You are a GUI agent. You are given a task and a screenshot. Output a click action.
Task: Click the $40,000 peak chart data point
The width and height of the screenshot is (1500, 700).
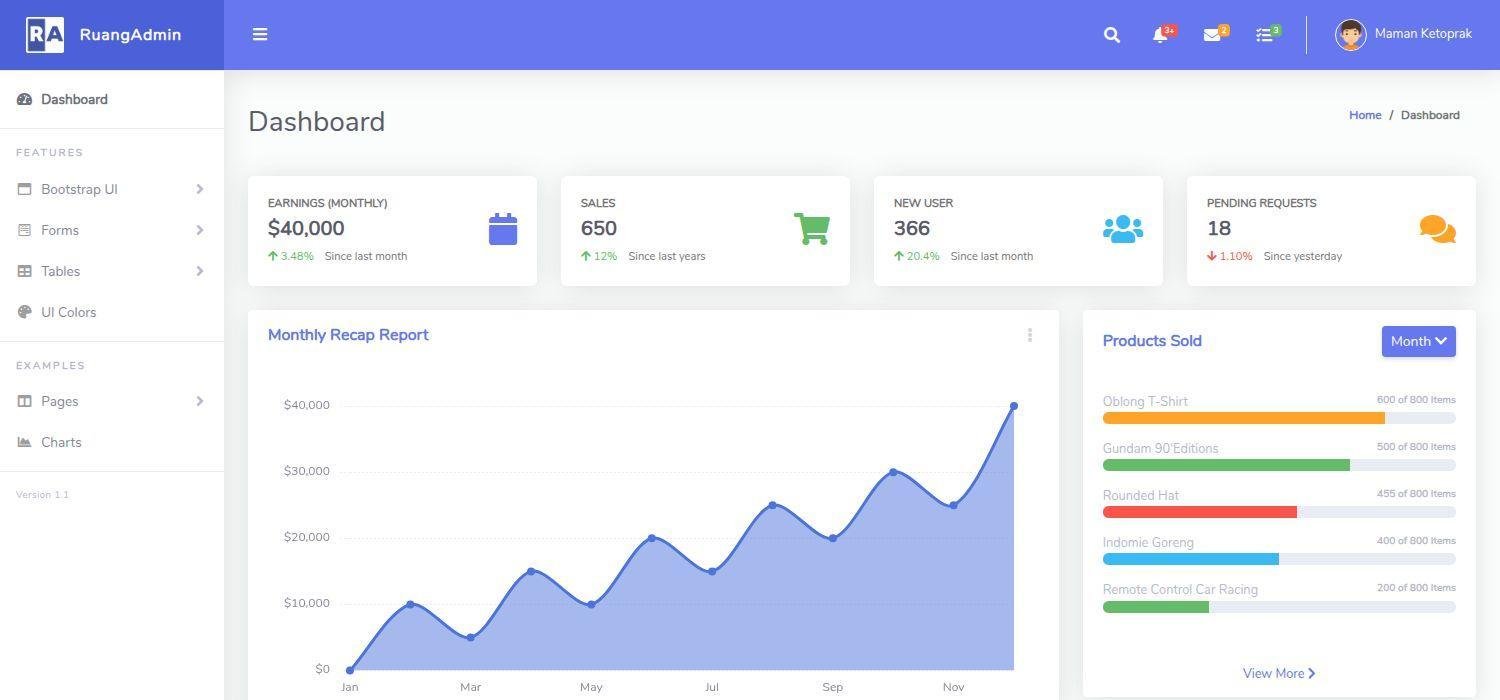1014,406
